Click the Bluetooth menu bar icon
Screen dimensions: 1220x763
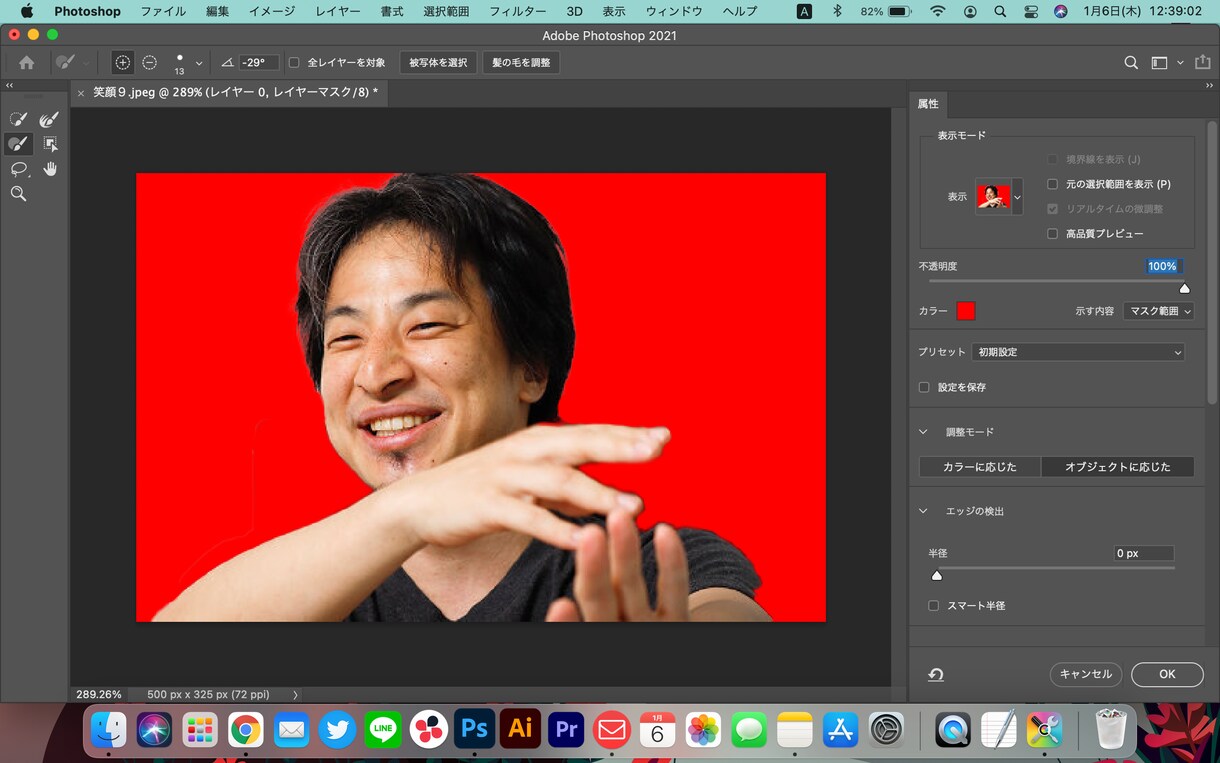(x=838, y=11)
